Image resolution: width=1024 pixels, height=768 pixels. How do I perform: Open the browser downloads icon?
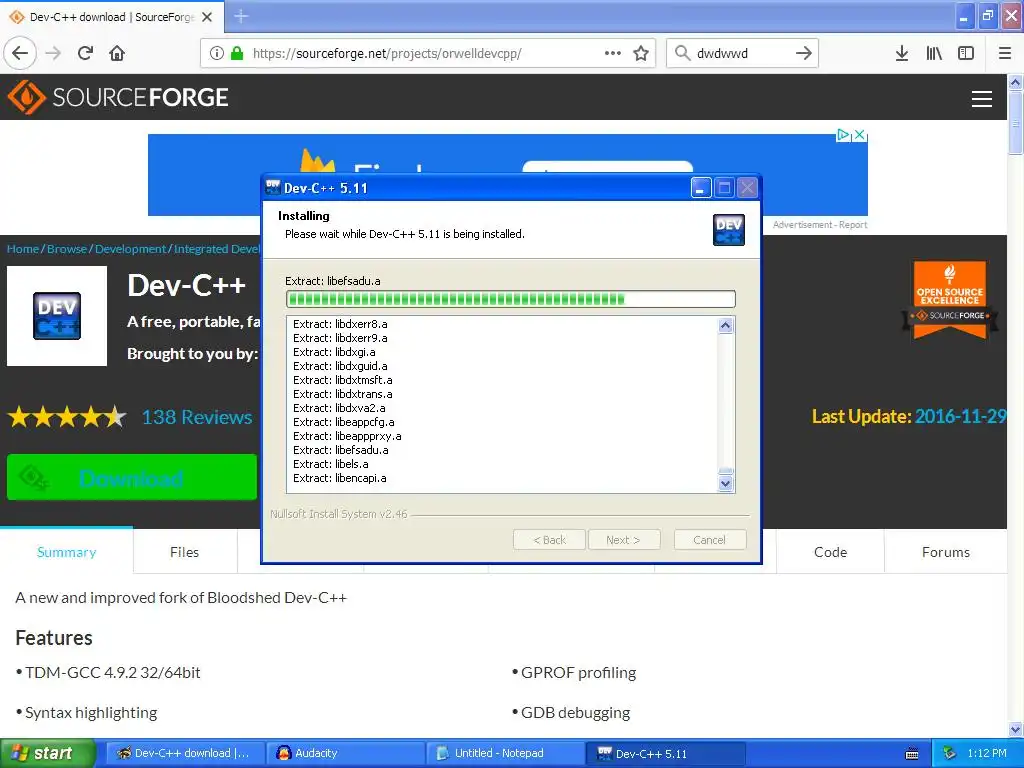pyautogui.click(x=901, y=53)
